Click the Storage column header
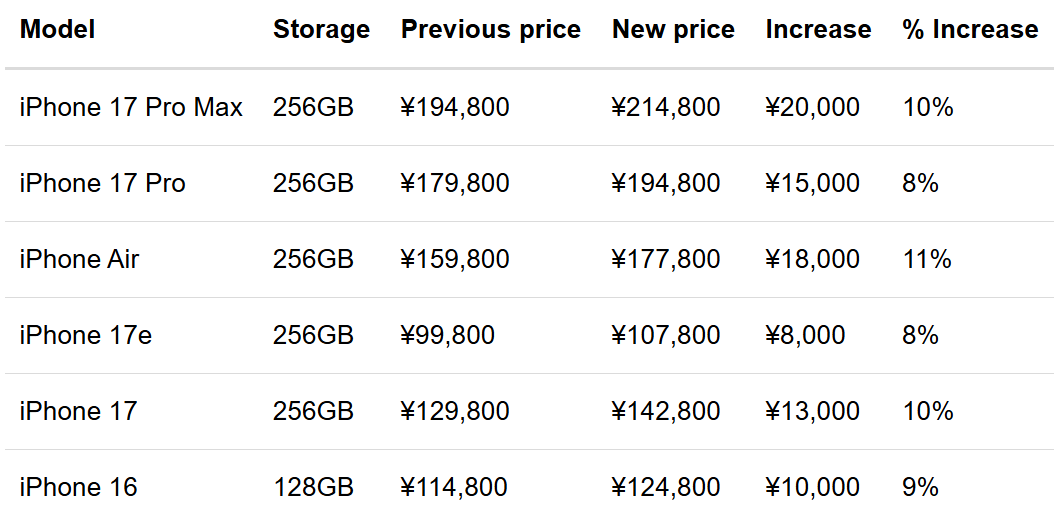 (322, 29)
